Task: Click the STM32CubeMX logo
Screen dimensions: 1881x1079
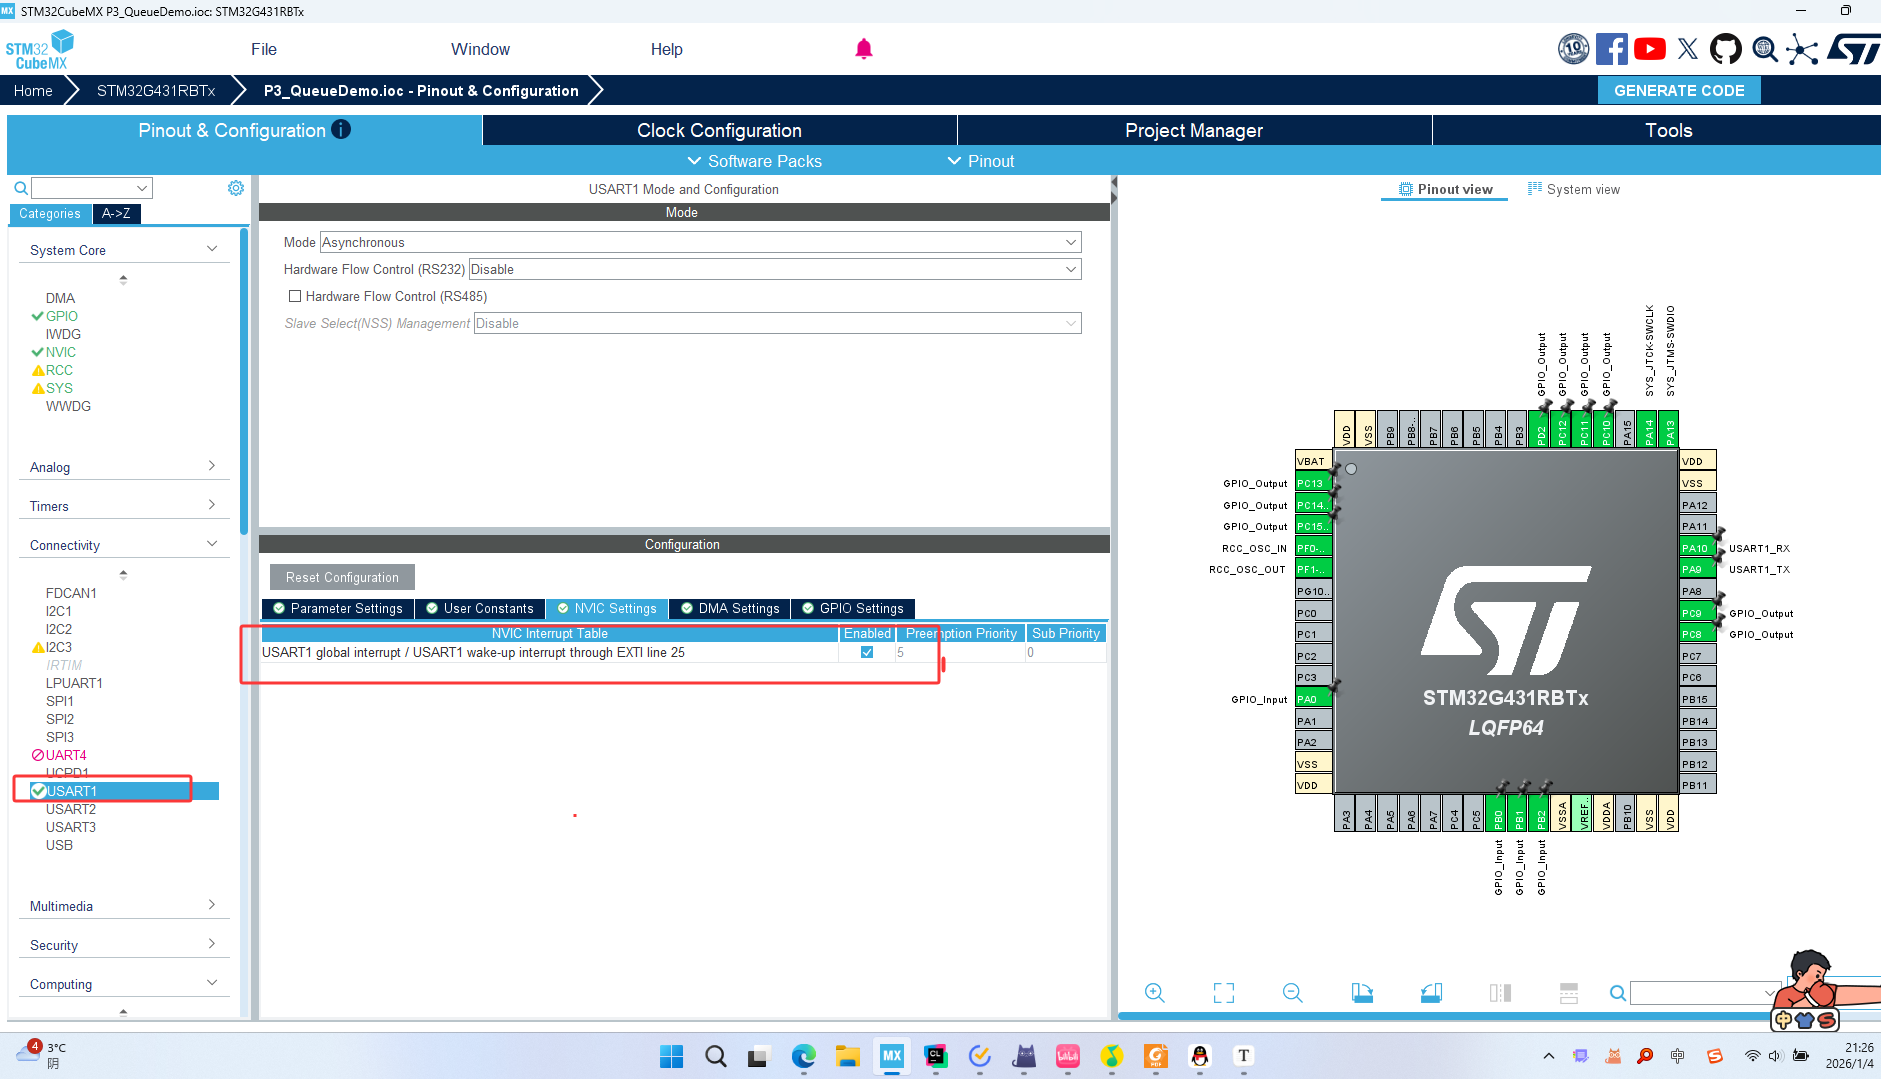Action: 40,50
